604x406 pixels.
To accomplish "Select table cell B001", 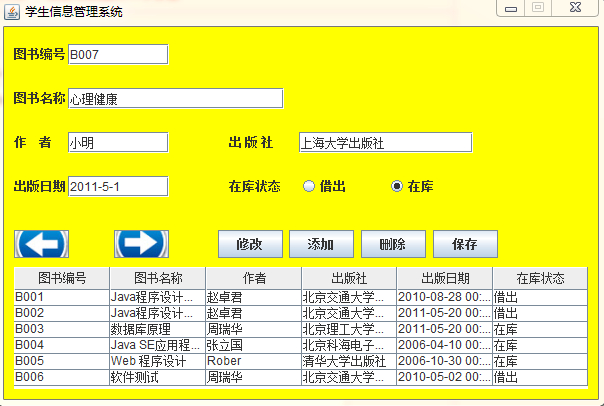I will (62, 297).
